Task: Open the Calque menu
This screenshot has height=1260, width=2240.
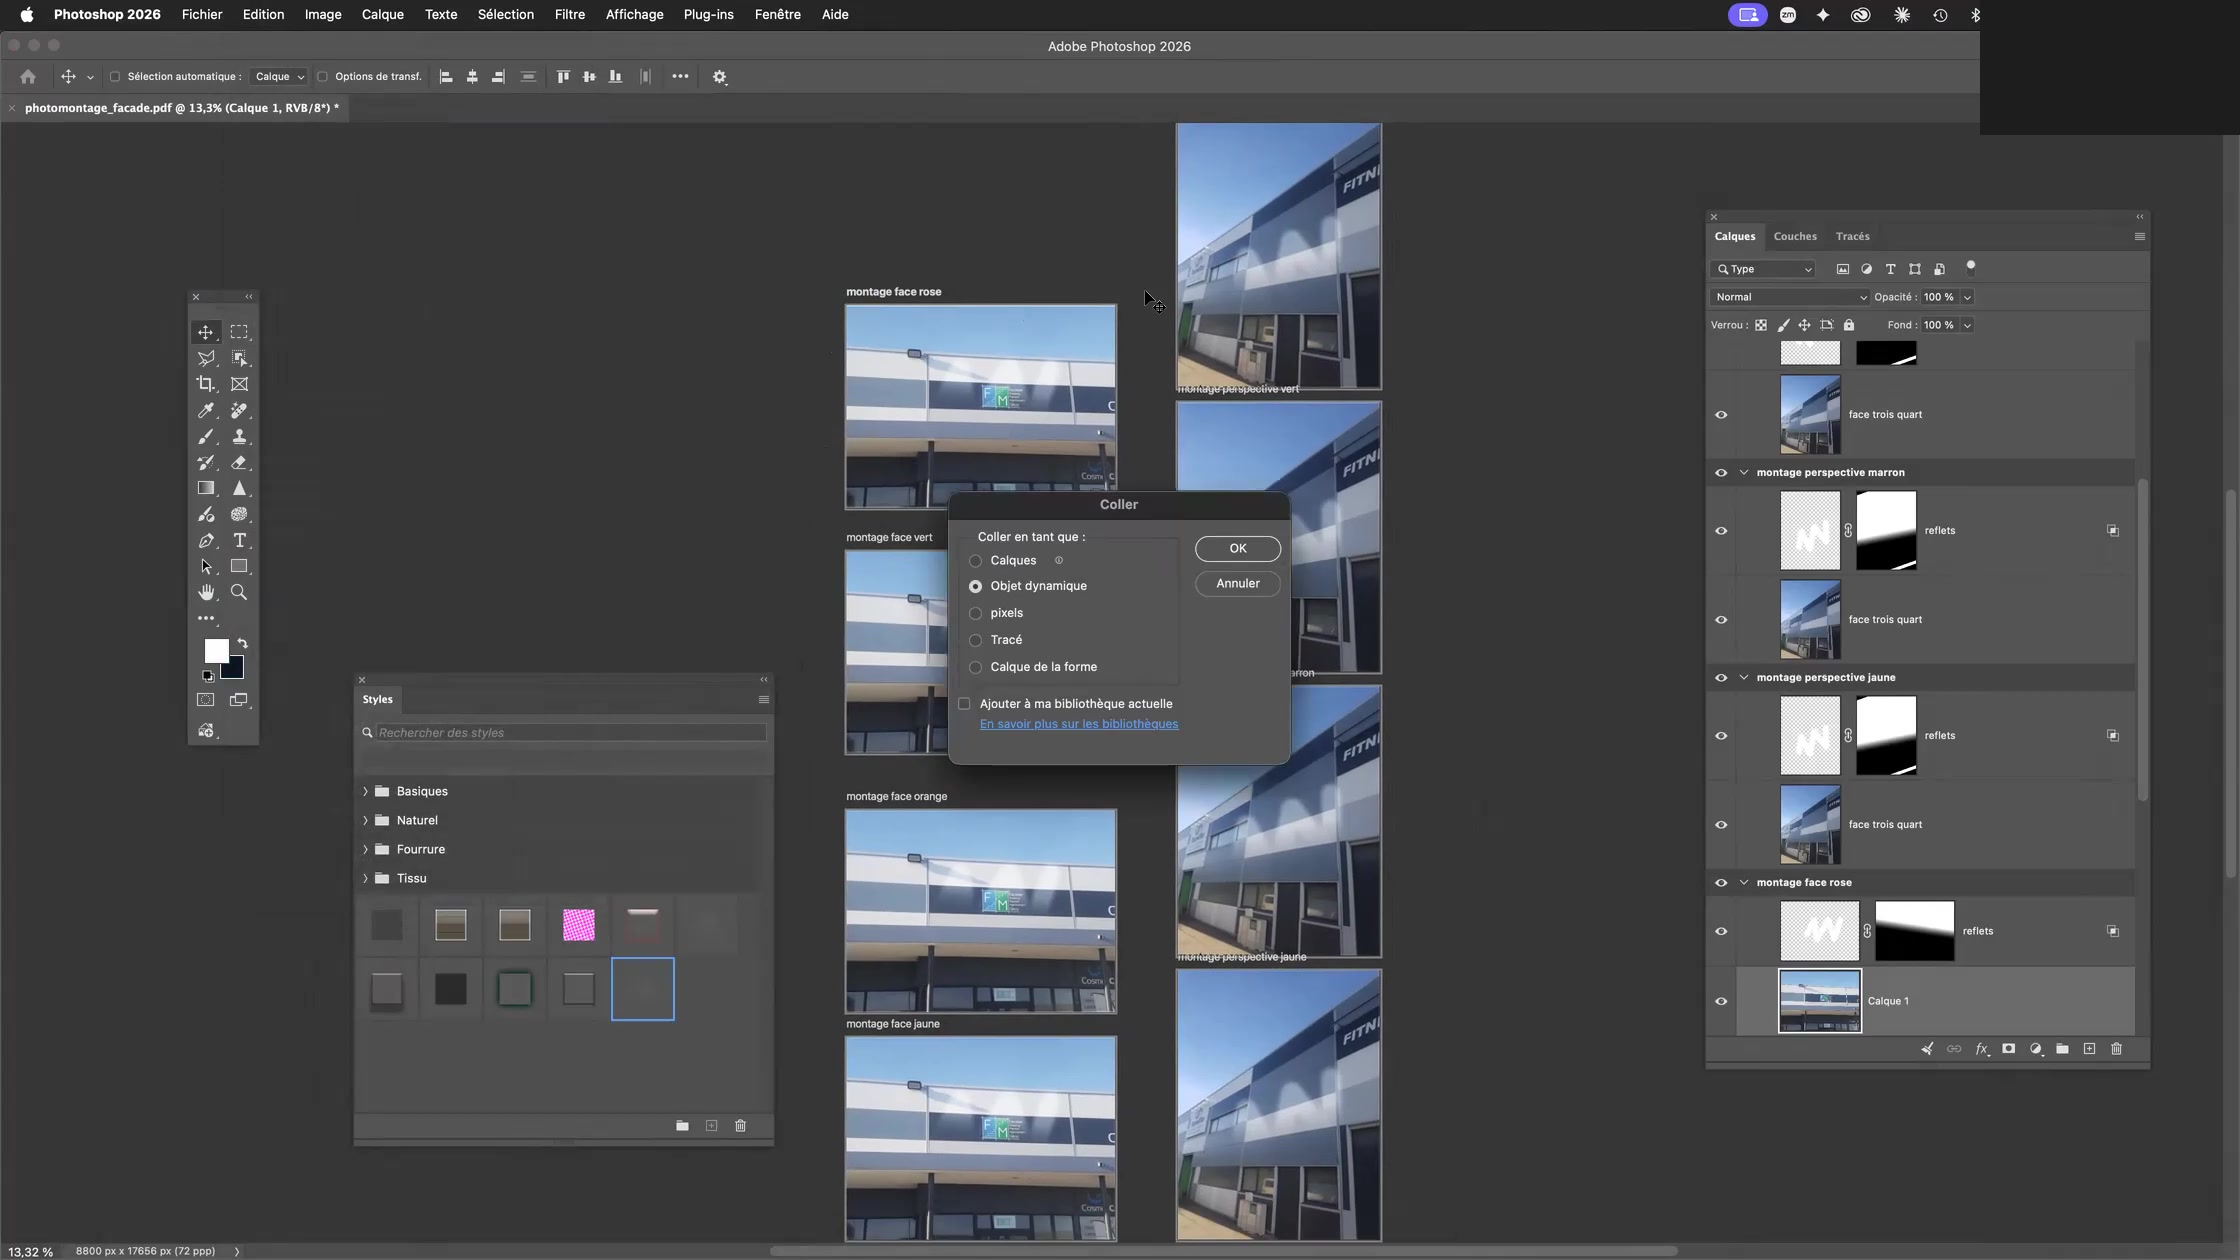Action: [x=382, y=14]
